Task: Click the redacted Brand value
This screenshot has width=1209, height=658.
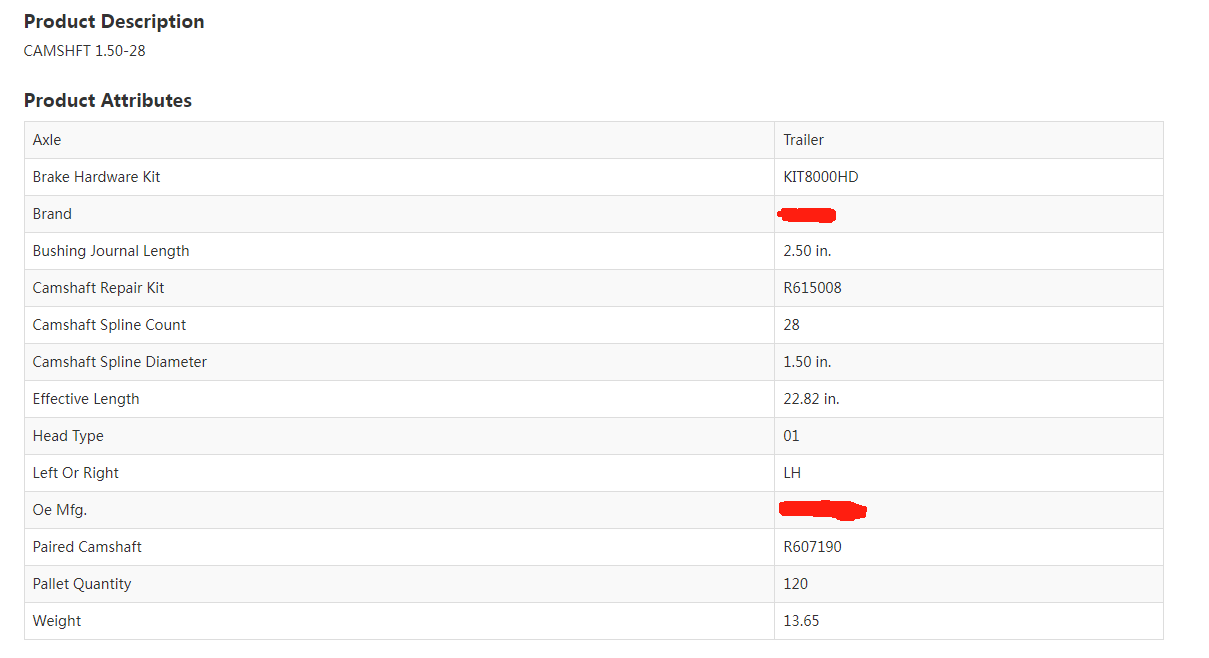Action: click(x=807, y=214)
